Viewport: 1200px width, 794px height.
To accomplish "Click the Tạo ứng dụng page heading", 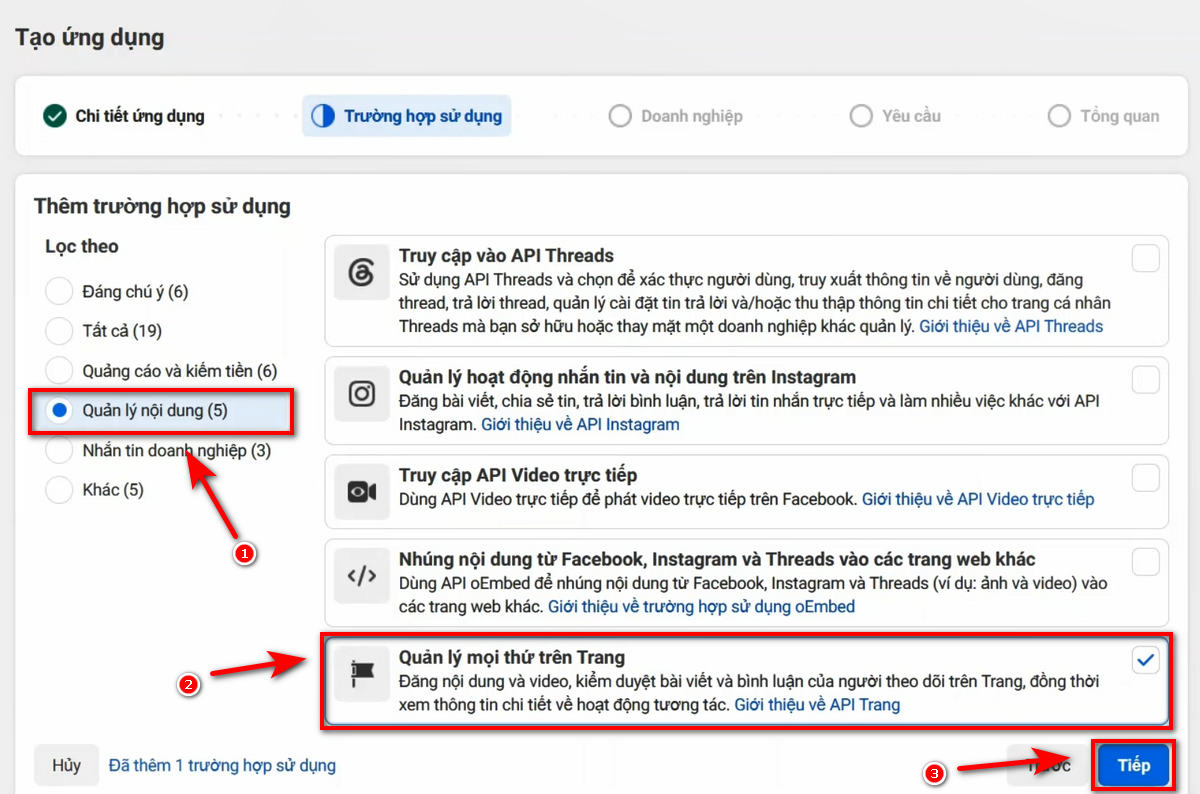I will (x=89, y=38).
